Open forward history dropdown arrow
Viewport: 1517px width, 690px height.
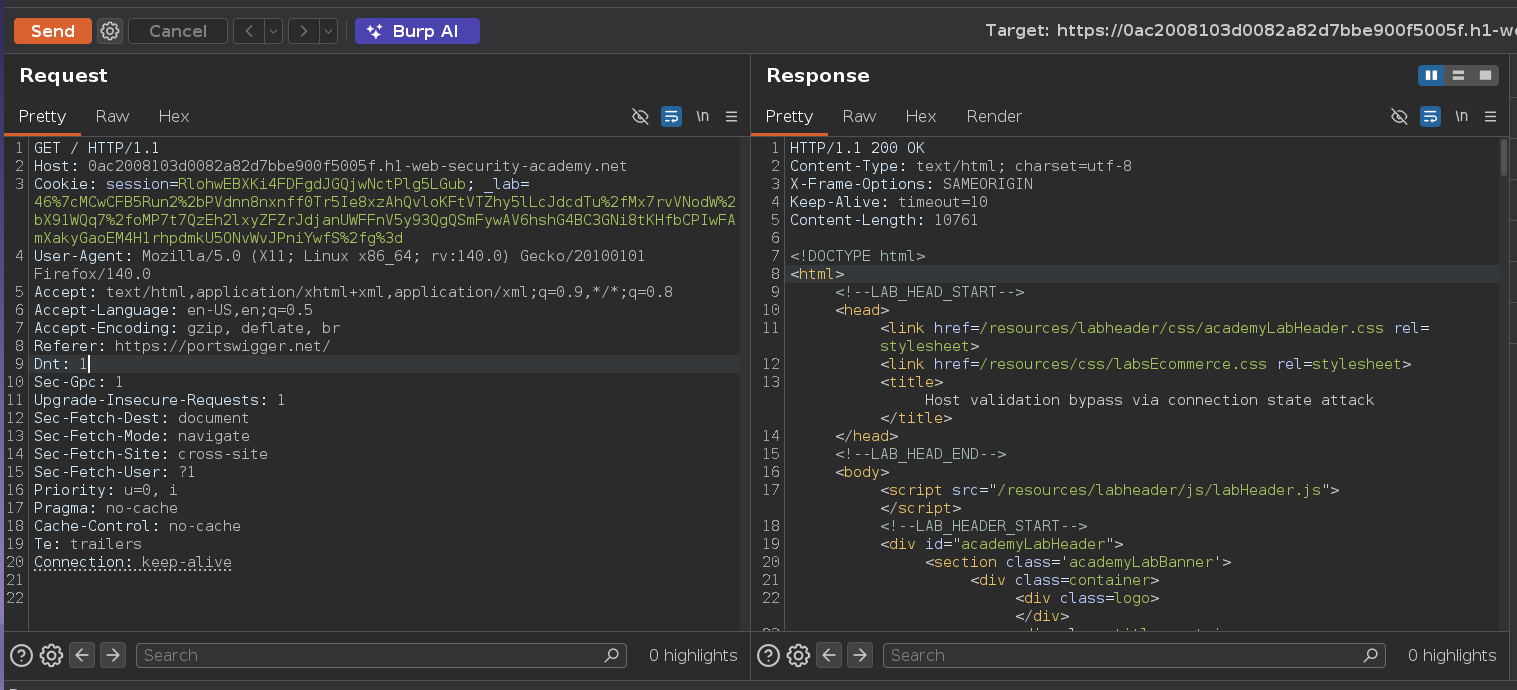click(328, 31)
